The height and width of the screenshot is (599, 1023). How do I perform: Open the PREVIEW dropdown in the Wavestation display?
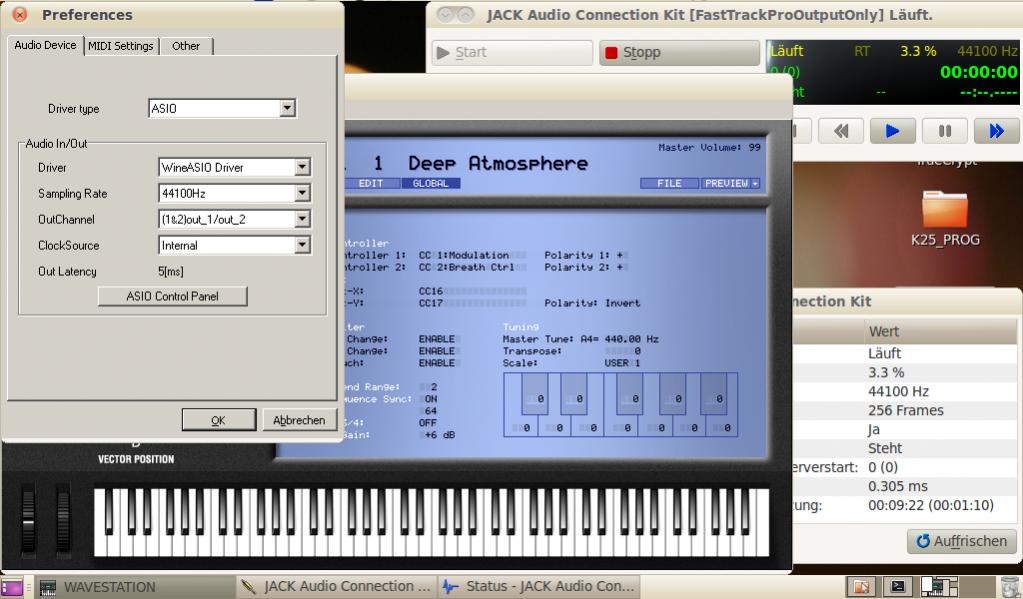pyautogui.click(x=731, y=183)
